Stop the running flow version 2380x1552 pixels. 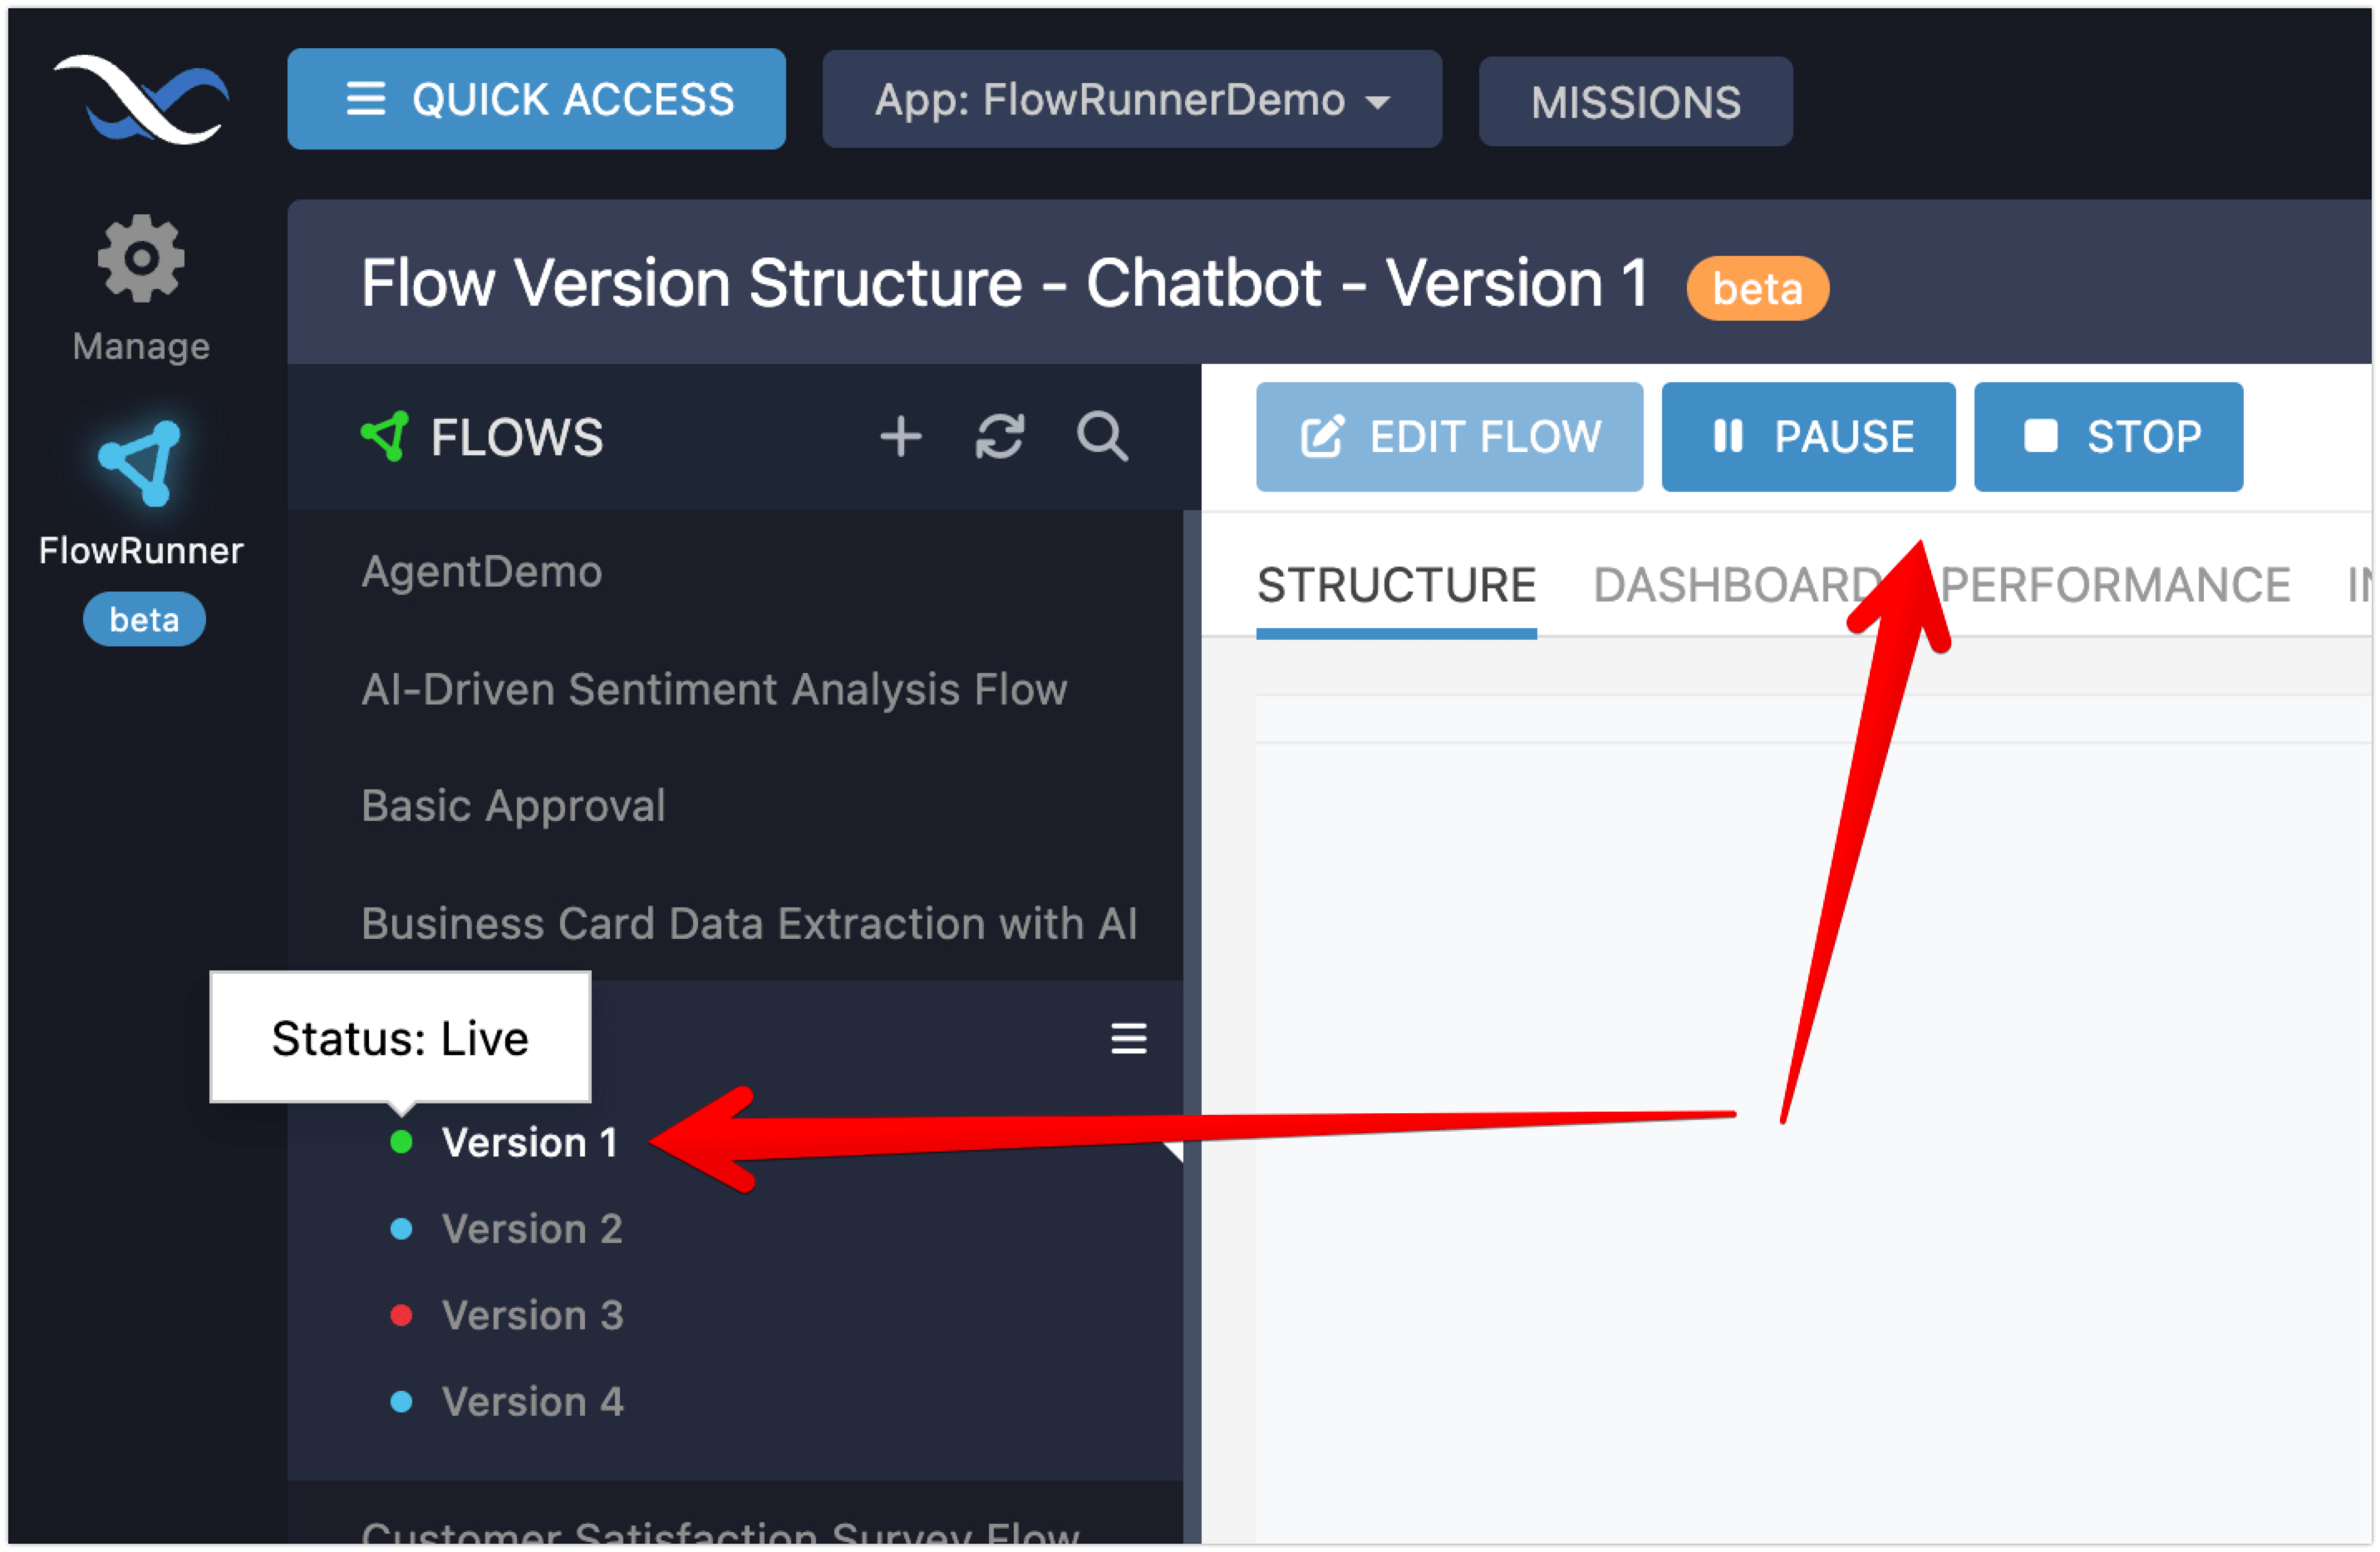click(x=2108, y=437)
